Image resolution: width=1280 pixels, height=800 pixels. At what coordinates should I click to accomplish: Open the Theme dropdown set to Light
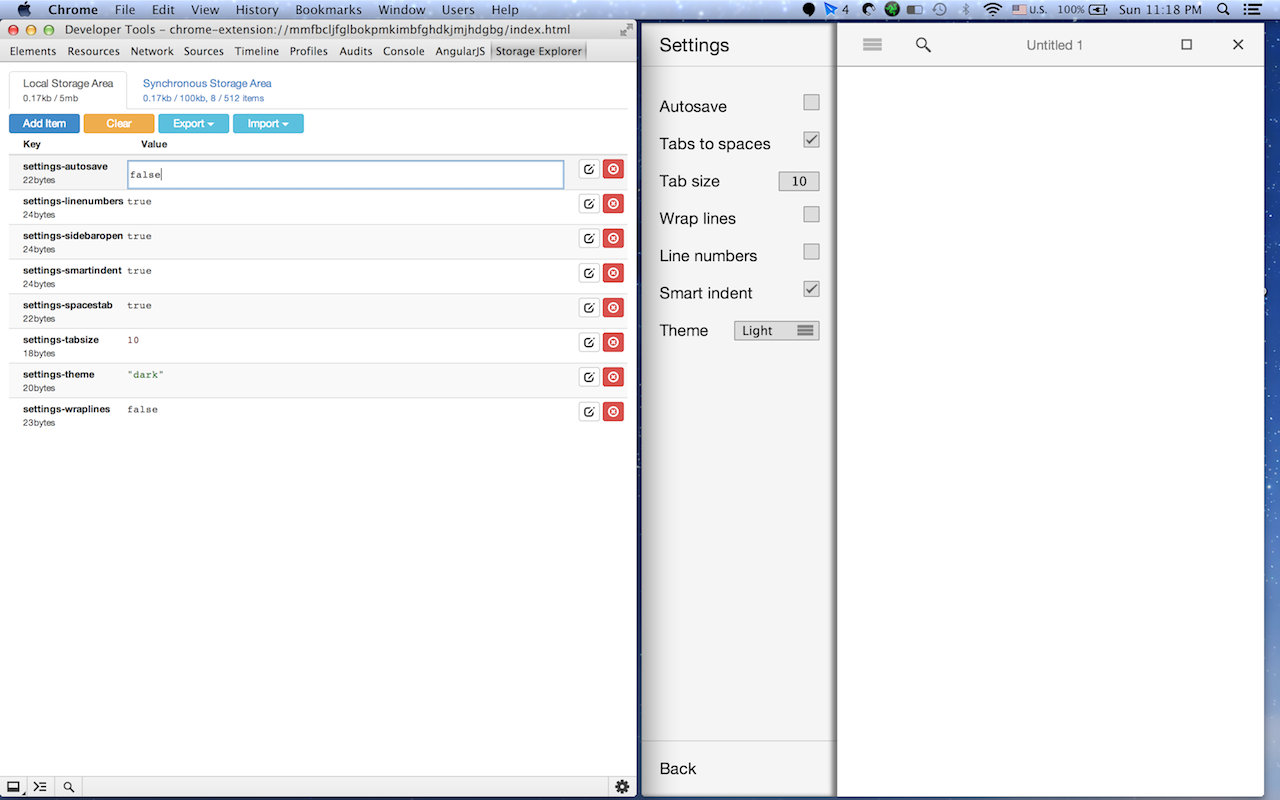tap(777, 330)
